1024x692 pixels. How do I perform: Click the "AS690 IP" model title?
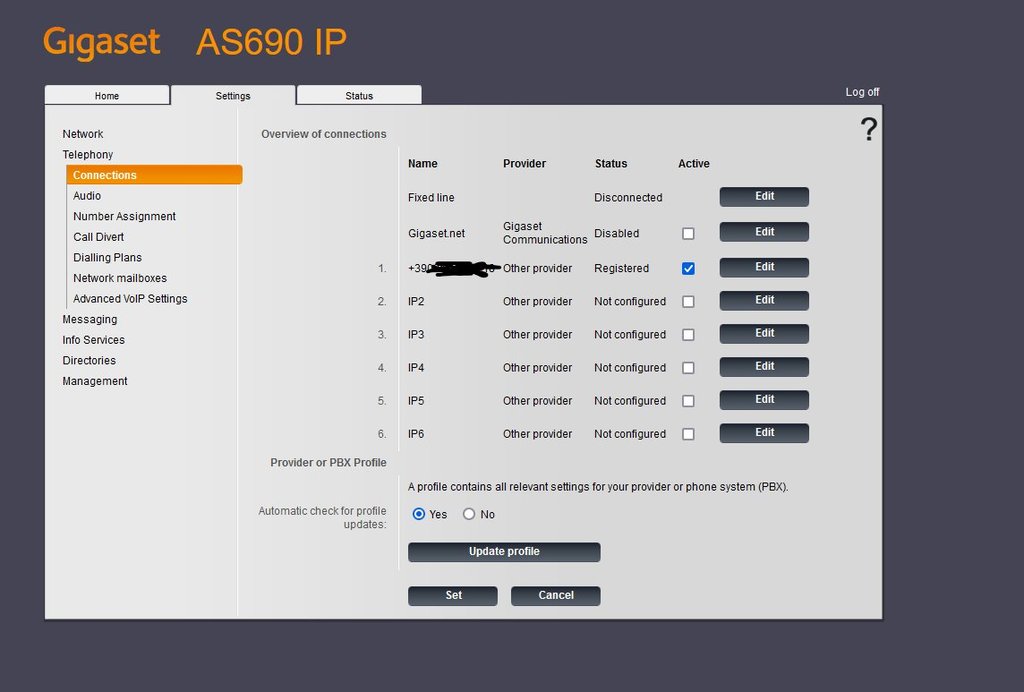coord(271,42)
